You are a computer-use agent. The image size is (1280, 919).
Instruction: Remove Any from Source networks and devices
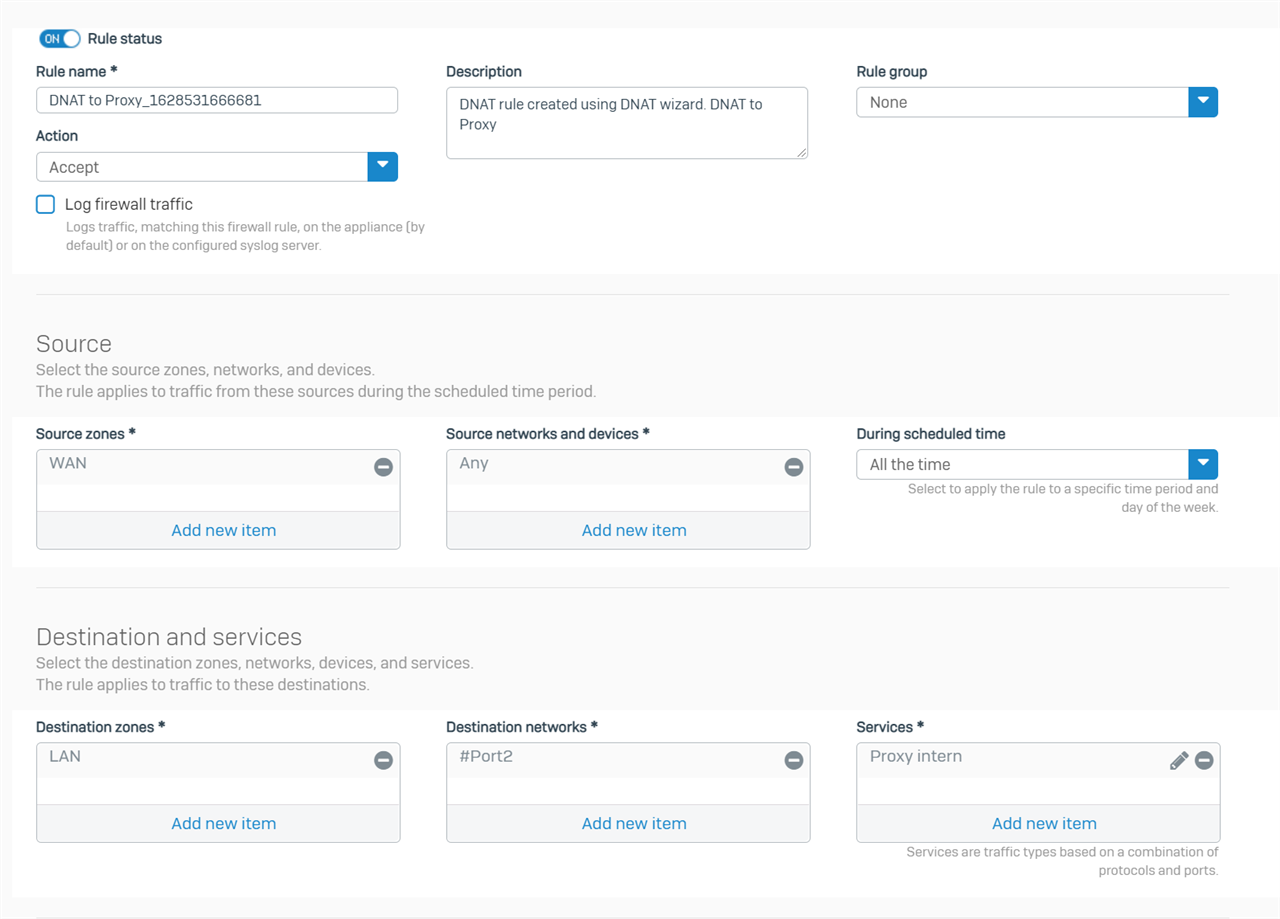(793, 467)
